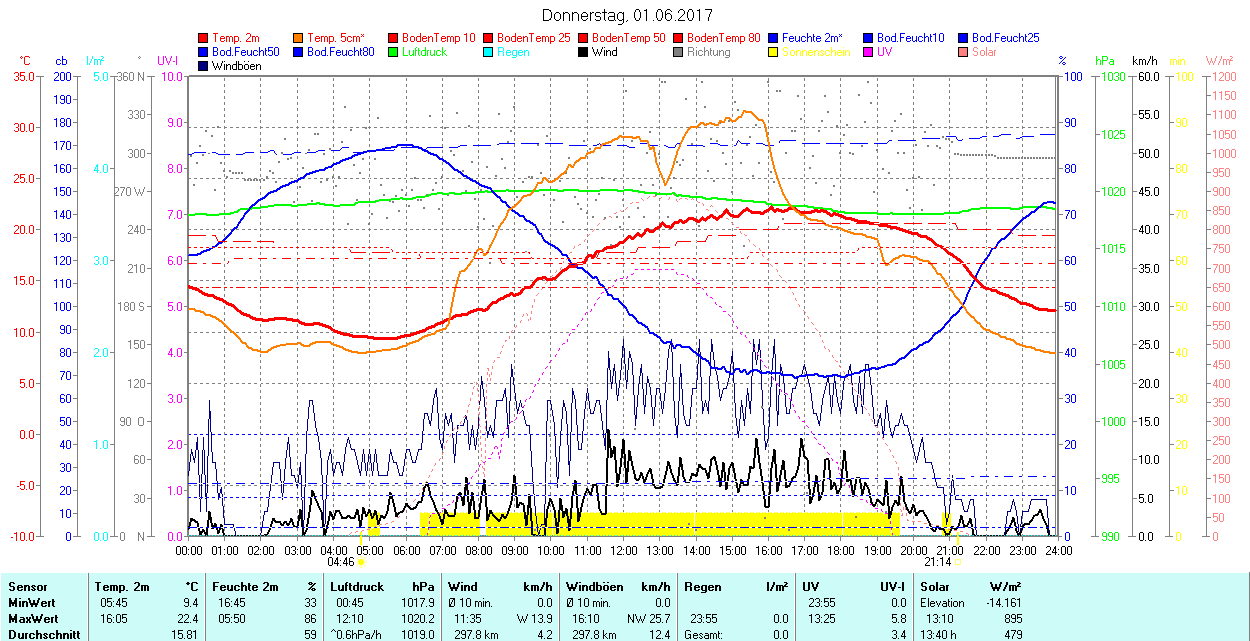Click the BodenTemp 50 legend label
The image size is (1250, 641).
click(x=629, y=38)
